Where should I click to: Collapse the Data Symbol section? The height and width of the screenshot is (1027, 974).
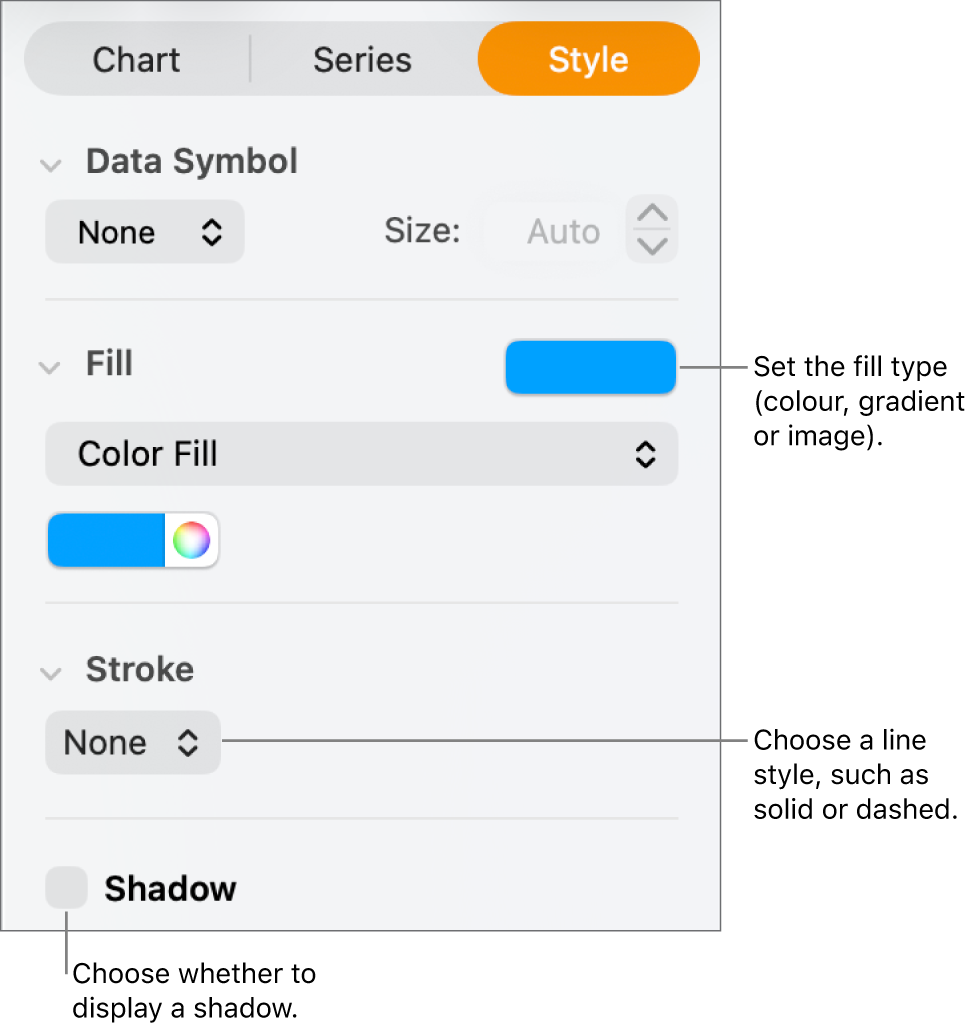(50, 164)
